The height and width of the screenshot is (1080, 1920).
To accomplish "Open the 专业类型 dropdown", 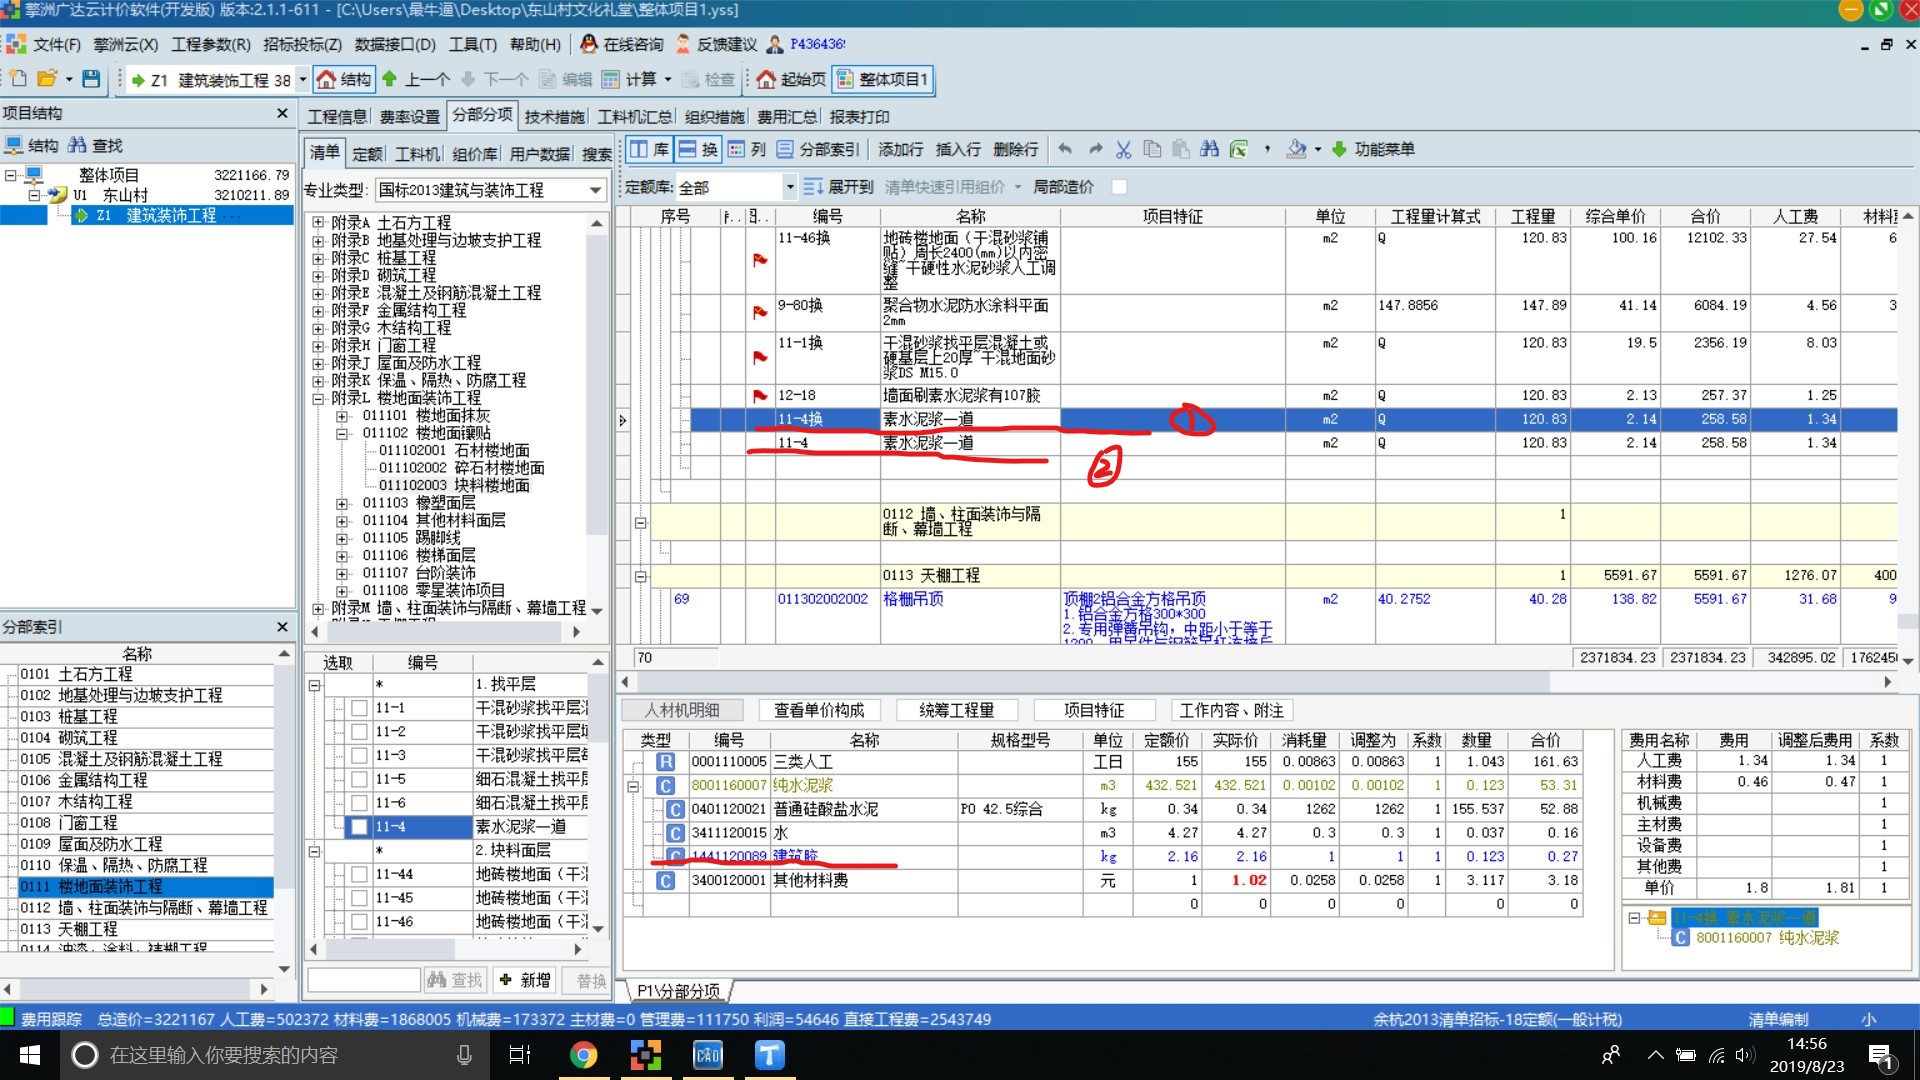I will pyautogui.click(x=595, y=190).
